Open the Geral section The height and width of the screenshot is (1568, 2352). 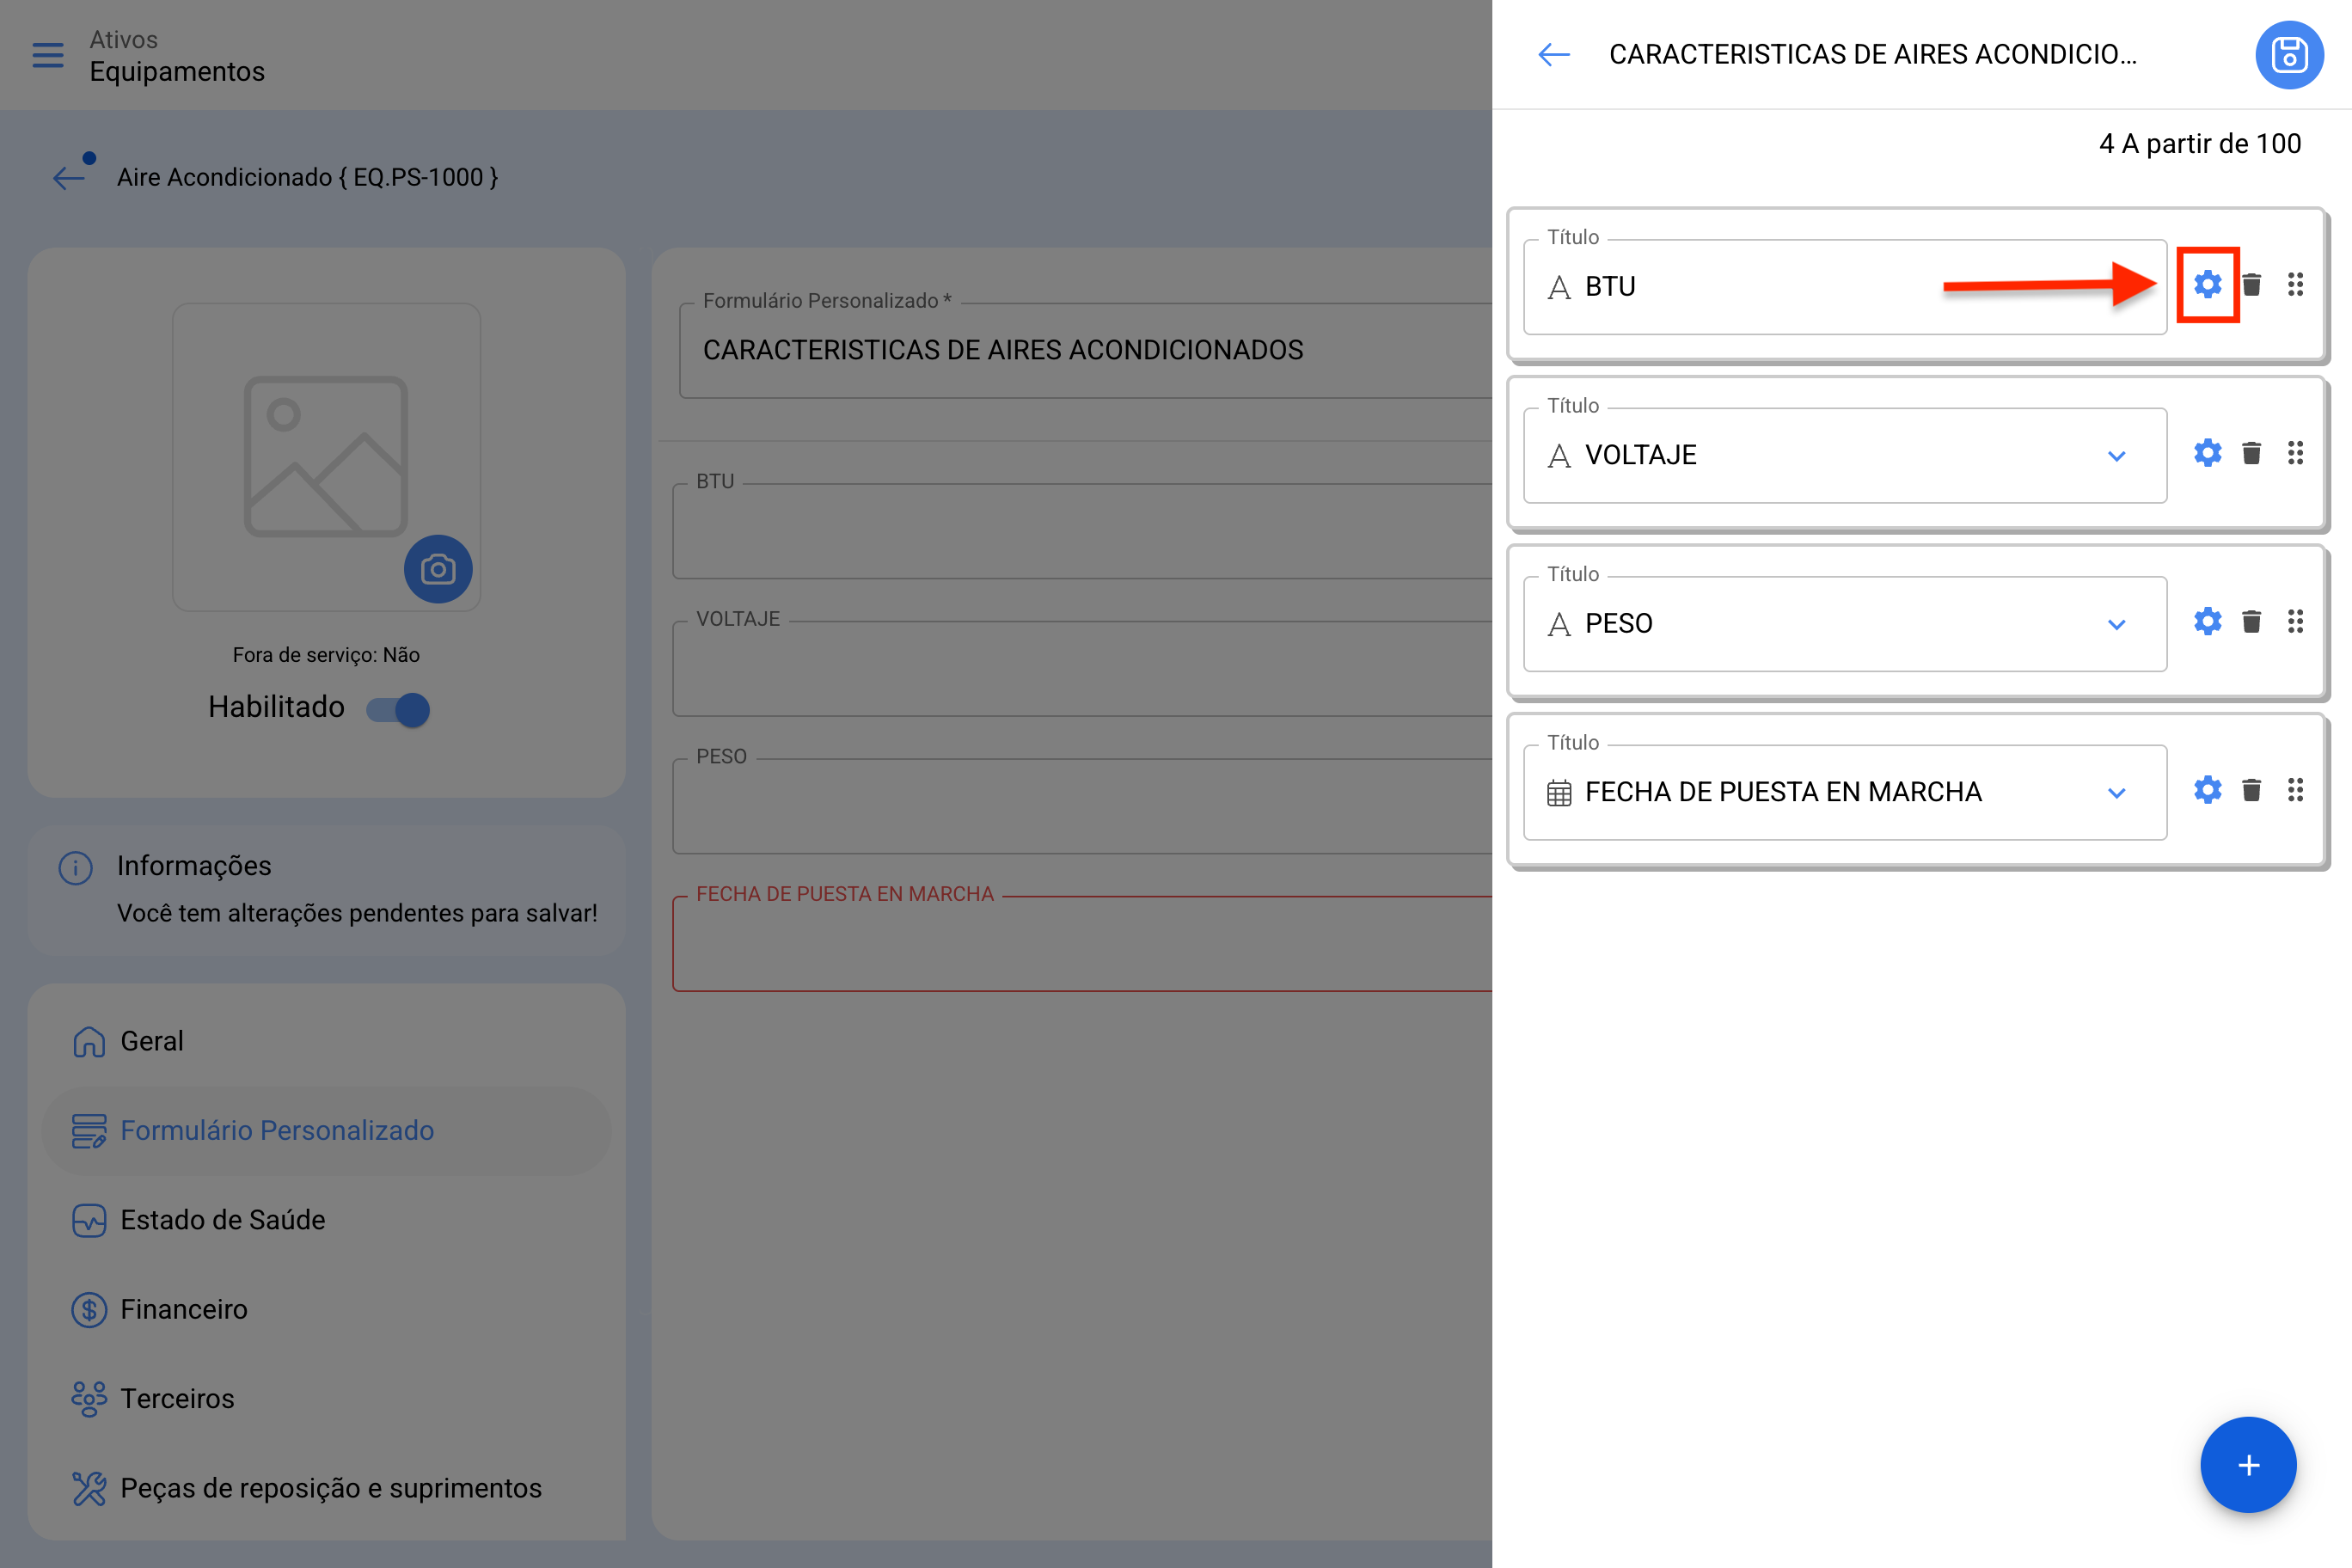coord(327,1041)
